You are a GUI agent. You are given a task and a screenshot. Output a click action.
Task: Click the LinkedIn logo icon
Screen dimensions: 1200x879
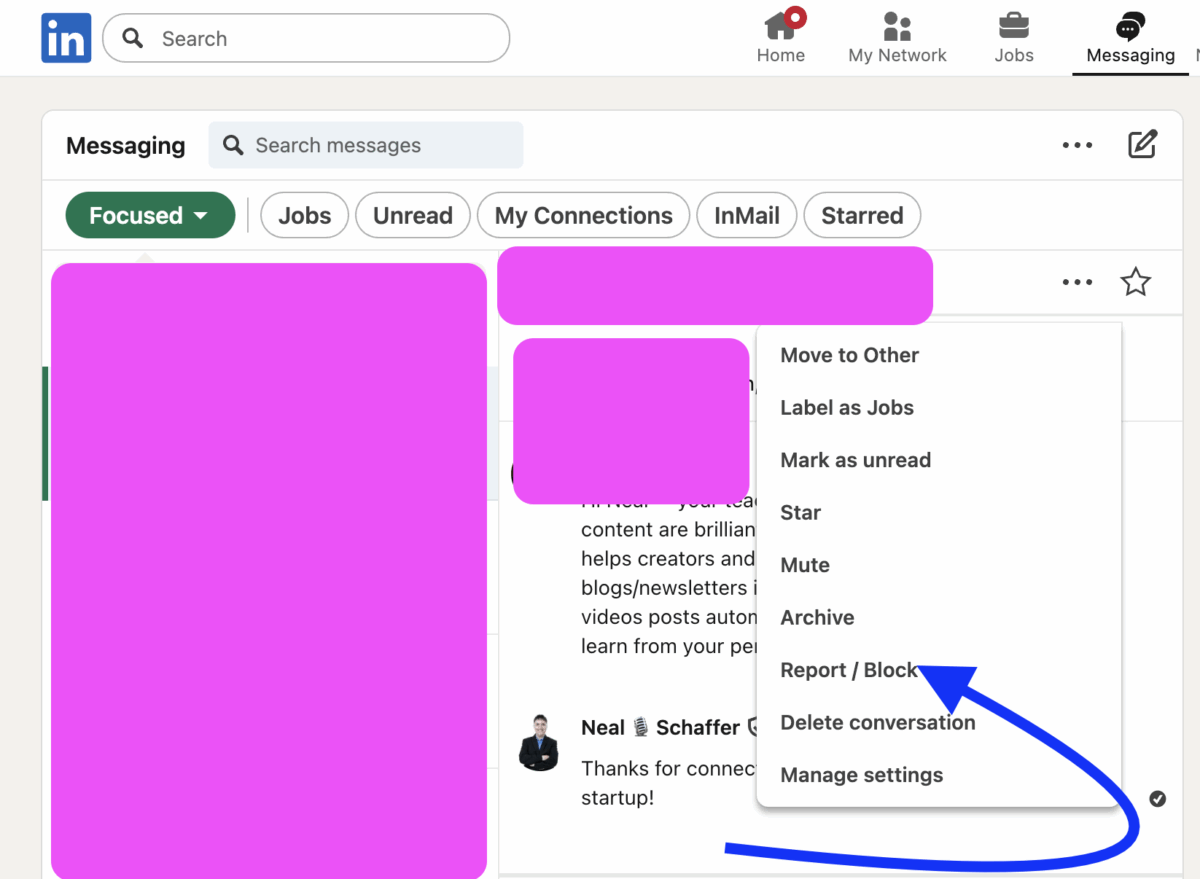tap(66, 39)
